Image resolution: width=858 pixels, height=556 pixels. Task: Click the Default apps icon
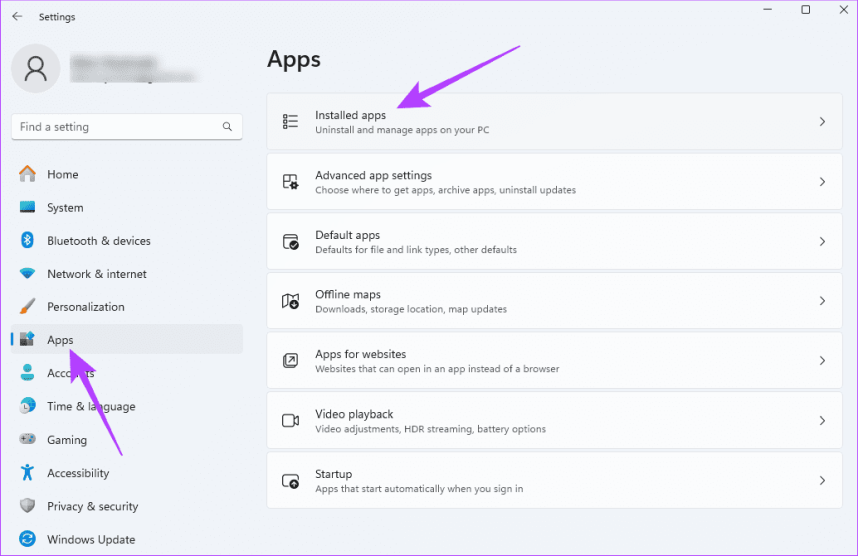click(291, 242)
